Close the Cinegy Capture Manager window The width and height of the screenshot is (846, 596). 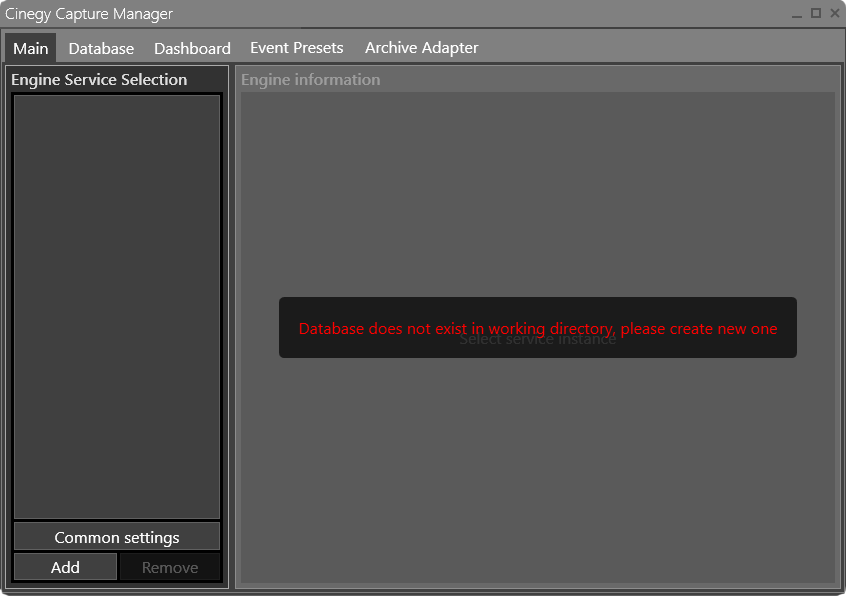point(835,13)
